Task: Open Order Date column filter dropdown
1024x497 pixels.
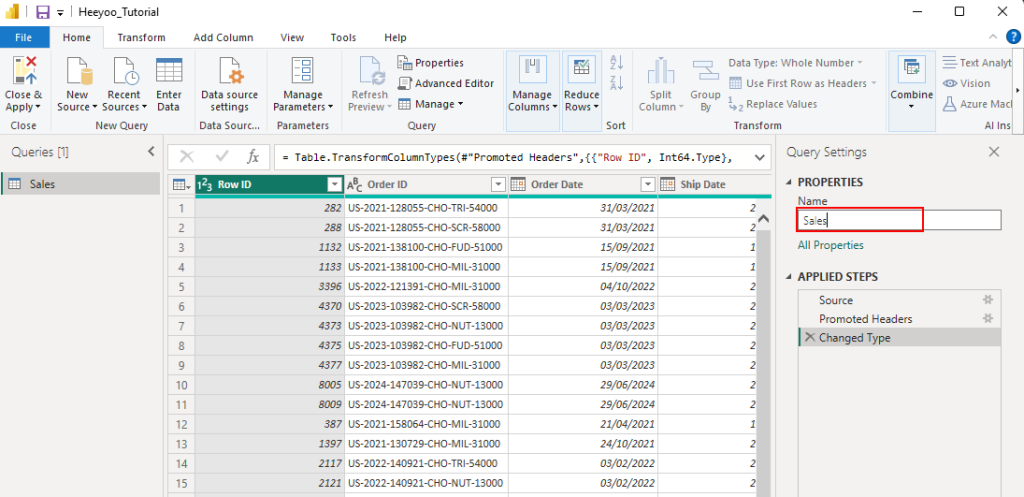Action: pos(648,185)
